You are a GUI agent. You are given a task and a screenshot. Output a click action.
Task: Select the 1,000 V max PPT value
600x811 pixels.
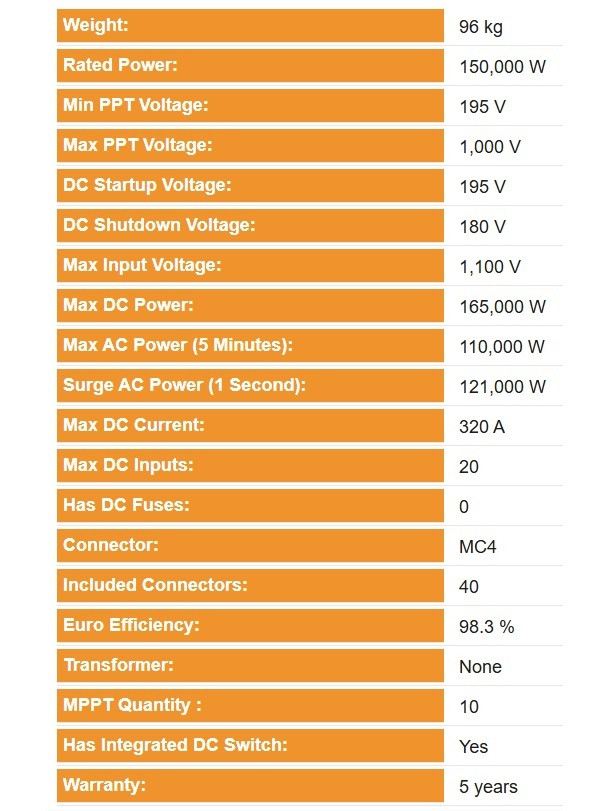tap(489, 147)
